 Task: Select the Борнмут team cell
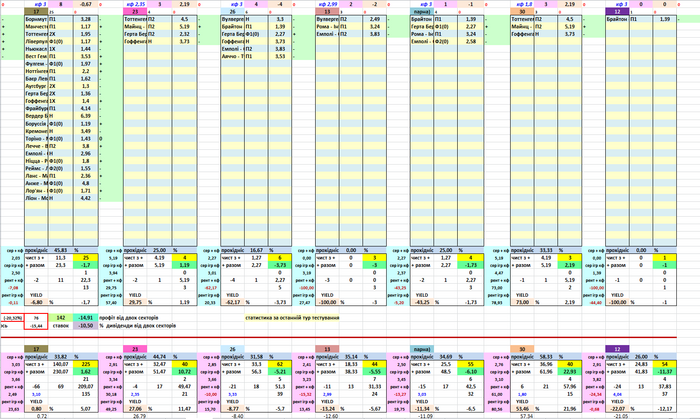pos(36,19)
